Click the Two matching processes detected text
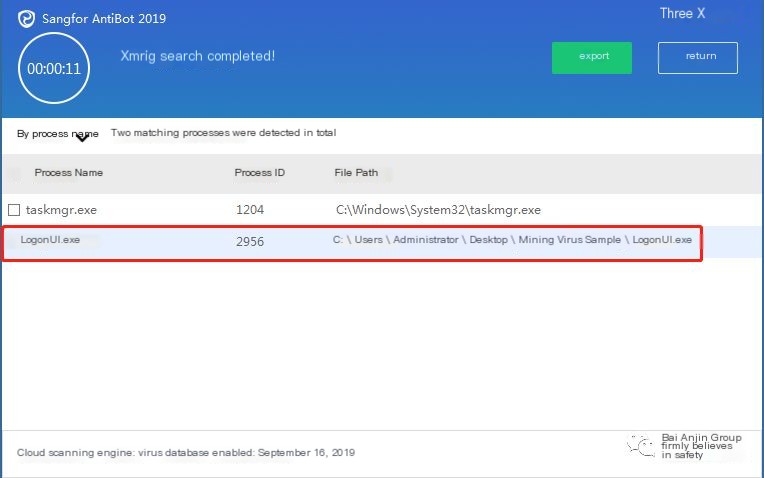This screenshot has height=478, width=764. (224, 133)
